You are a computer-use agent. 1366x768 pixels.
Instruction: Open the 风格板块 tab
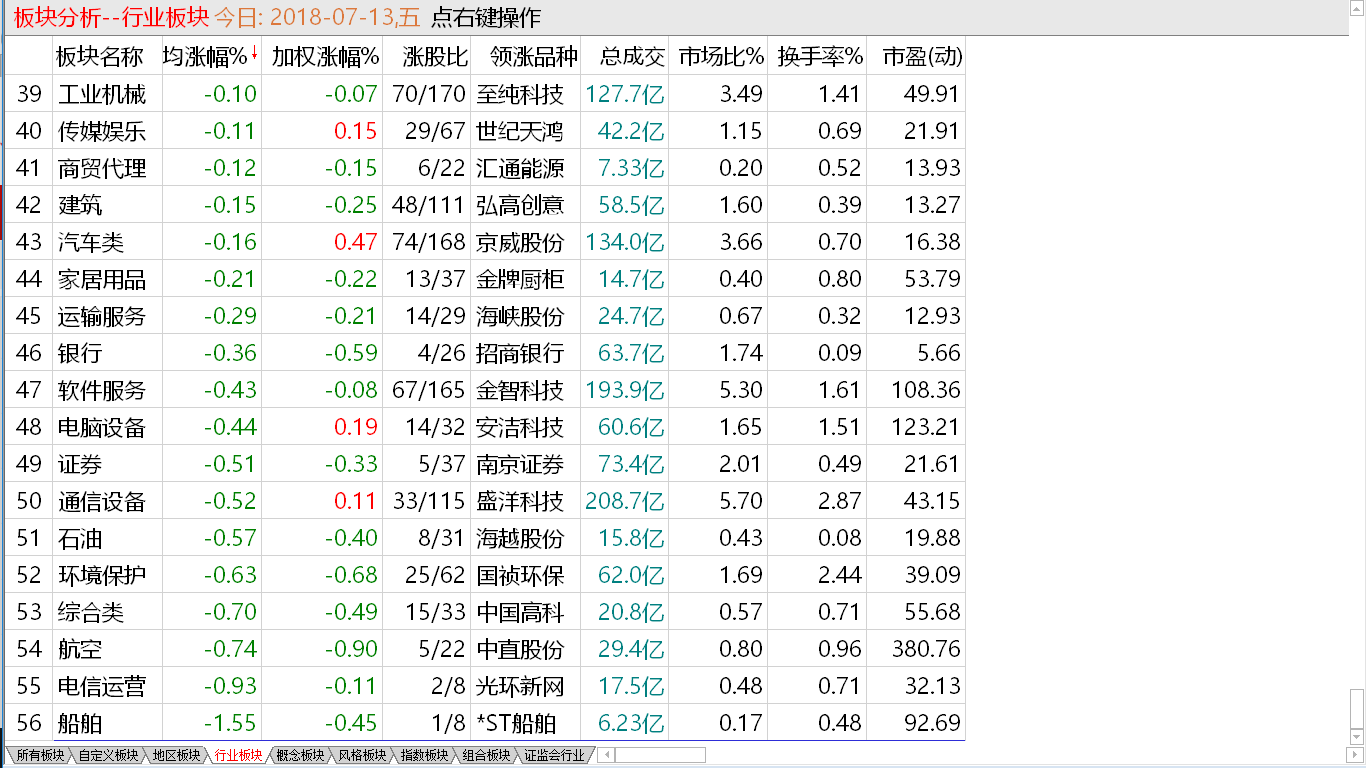click(362, 755)
